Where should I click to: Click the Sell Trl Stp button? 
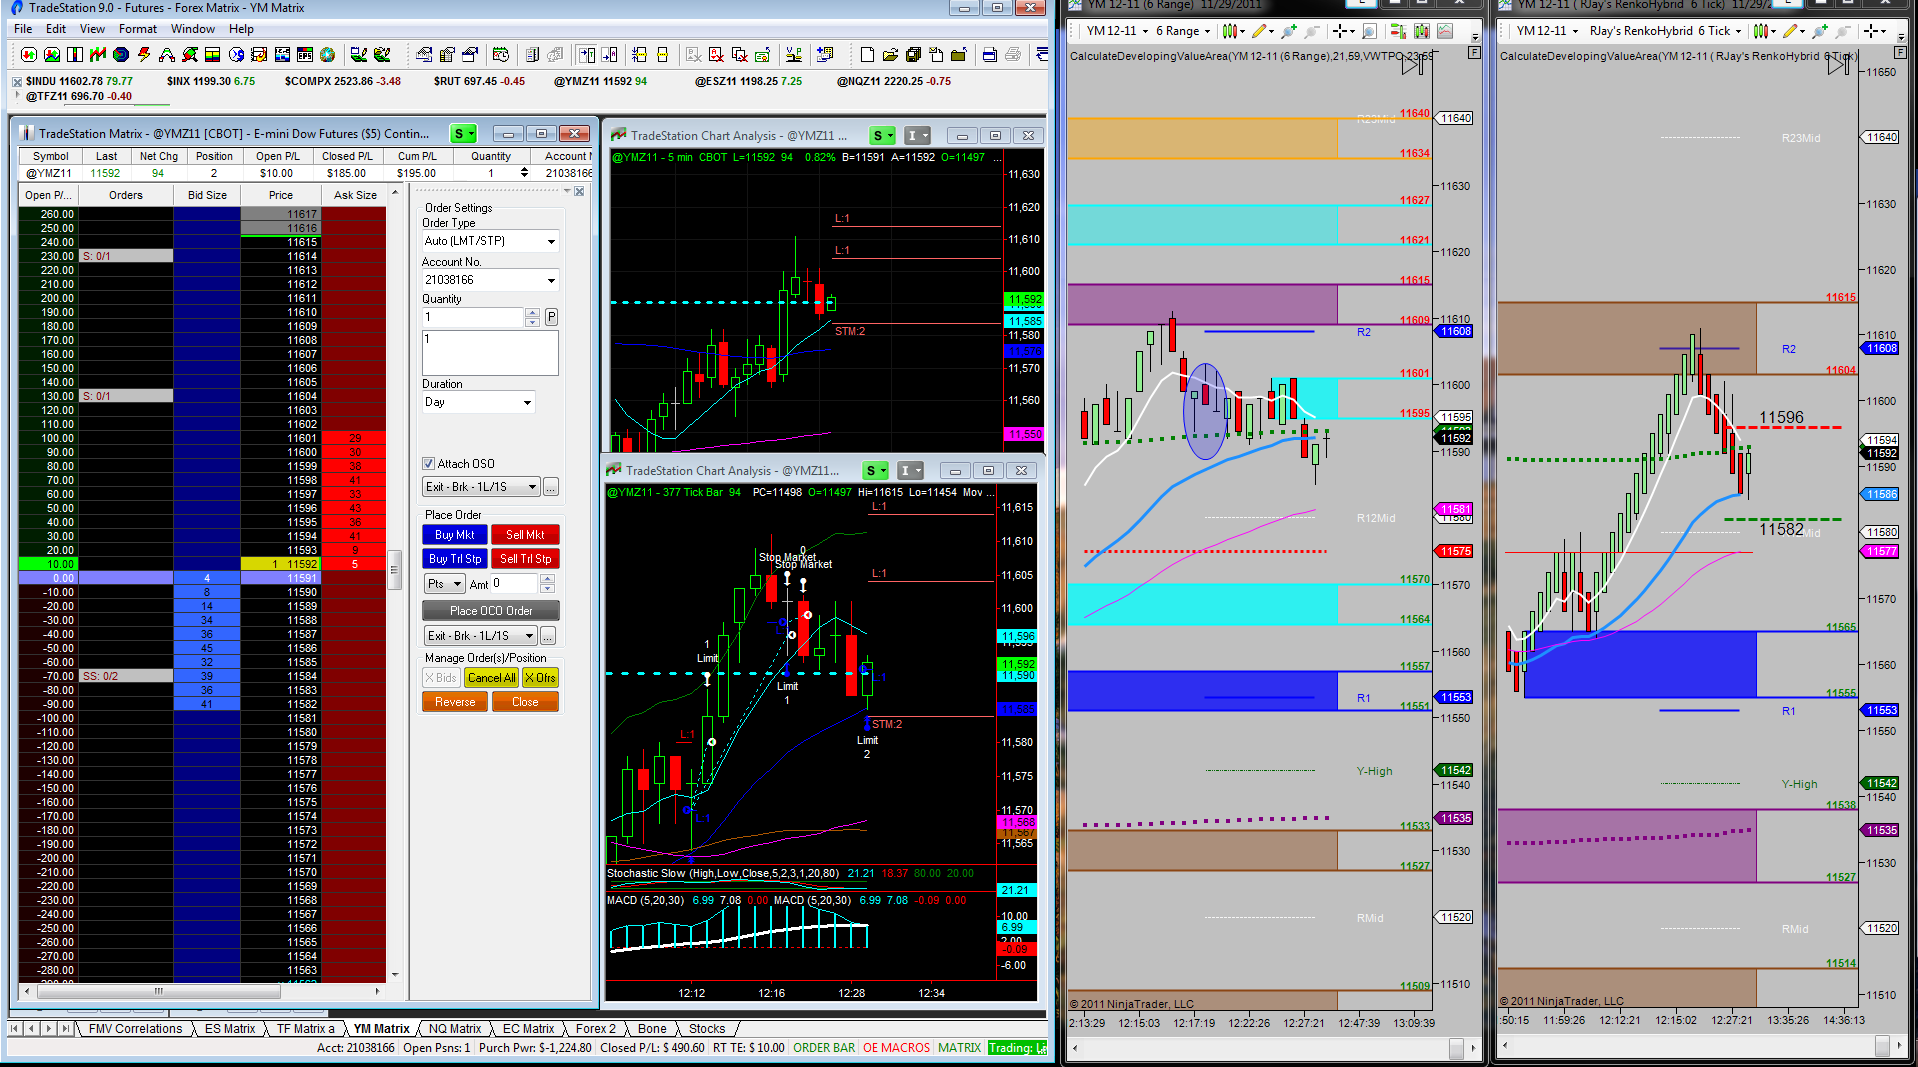coord(525,559)
